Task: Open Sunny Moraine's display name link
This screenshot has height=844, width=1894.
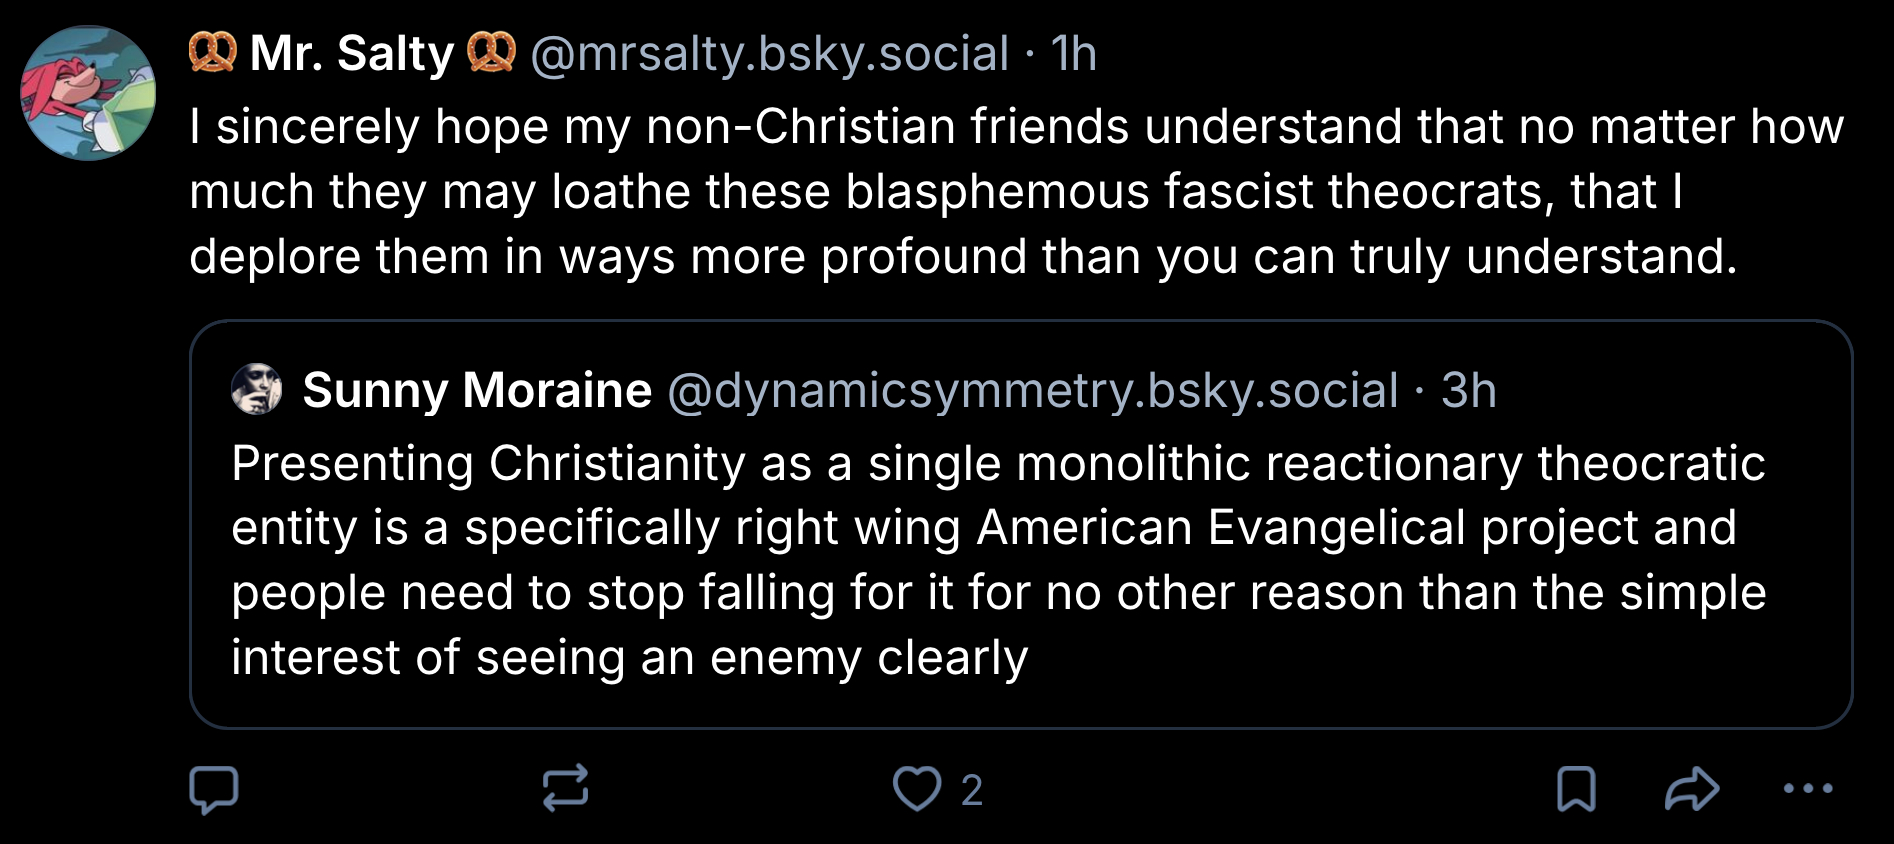Action: point(477,390)
